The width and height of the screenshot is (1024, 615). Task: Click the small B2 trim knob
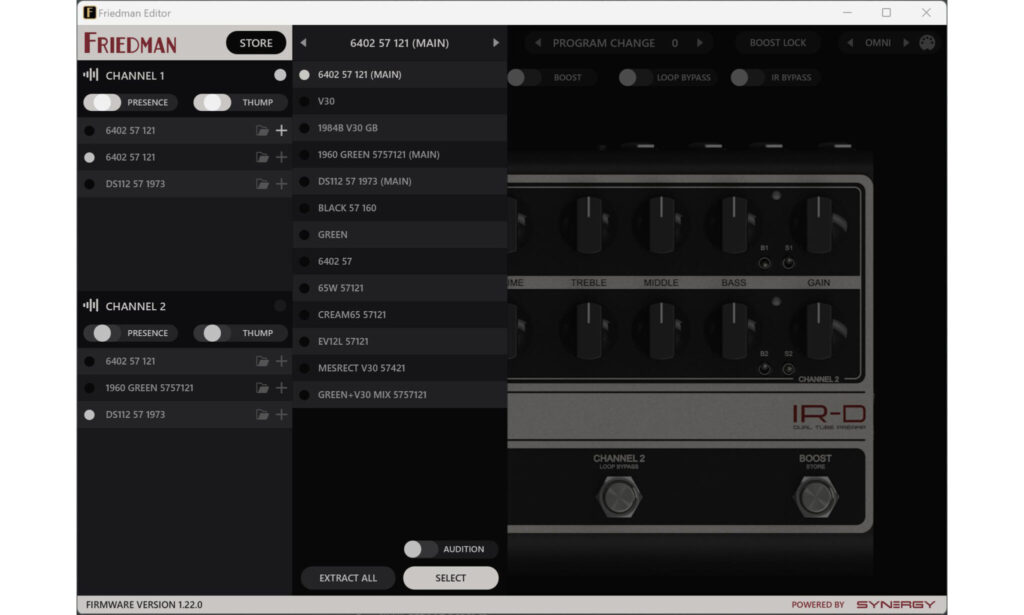[765, 369]
